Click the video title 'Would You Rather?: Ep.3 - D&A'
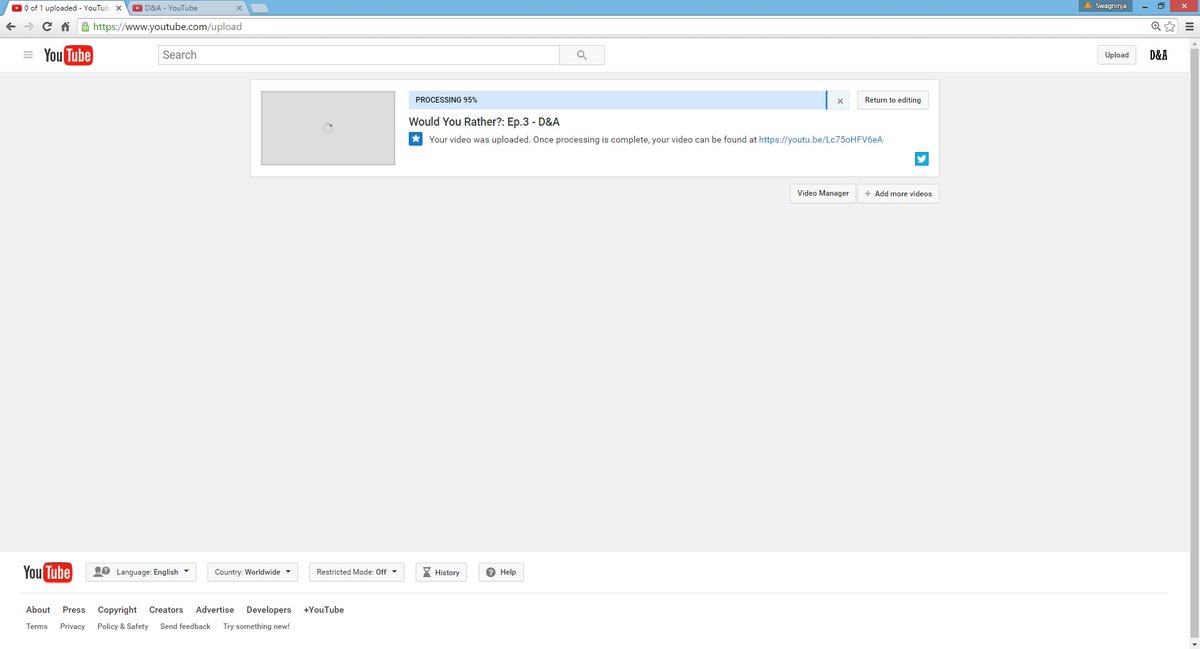Screen dimensions: 1200x649 [x=484, y=122]
